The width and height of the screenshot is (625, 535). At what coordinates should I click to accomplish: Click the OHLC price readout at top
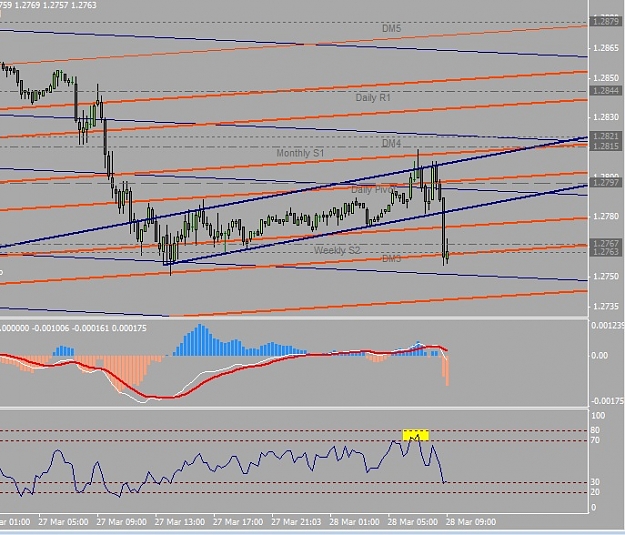[48, 5]
